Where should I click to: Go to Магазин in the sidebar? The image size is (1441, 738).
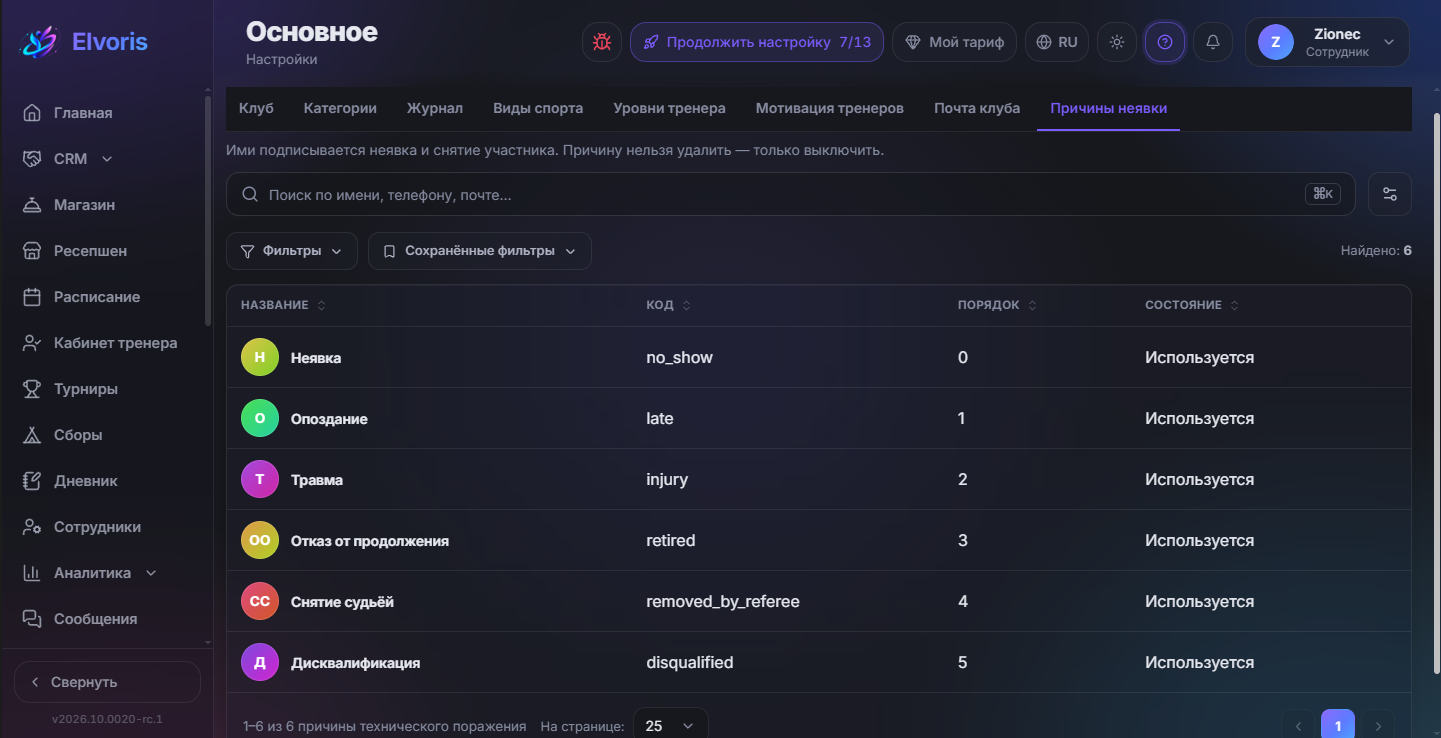[84, 205]
